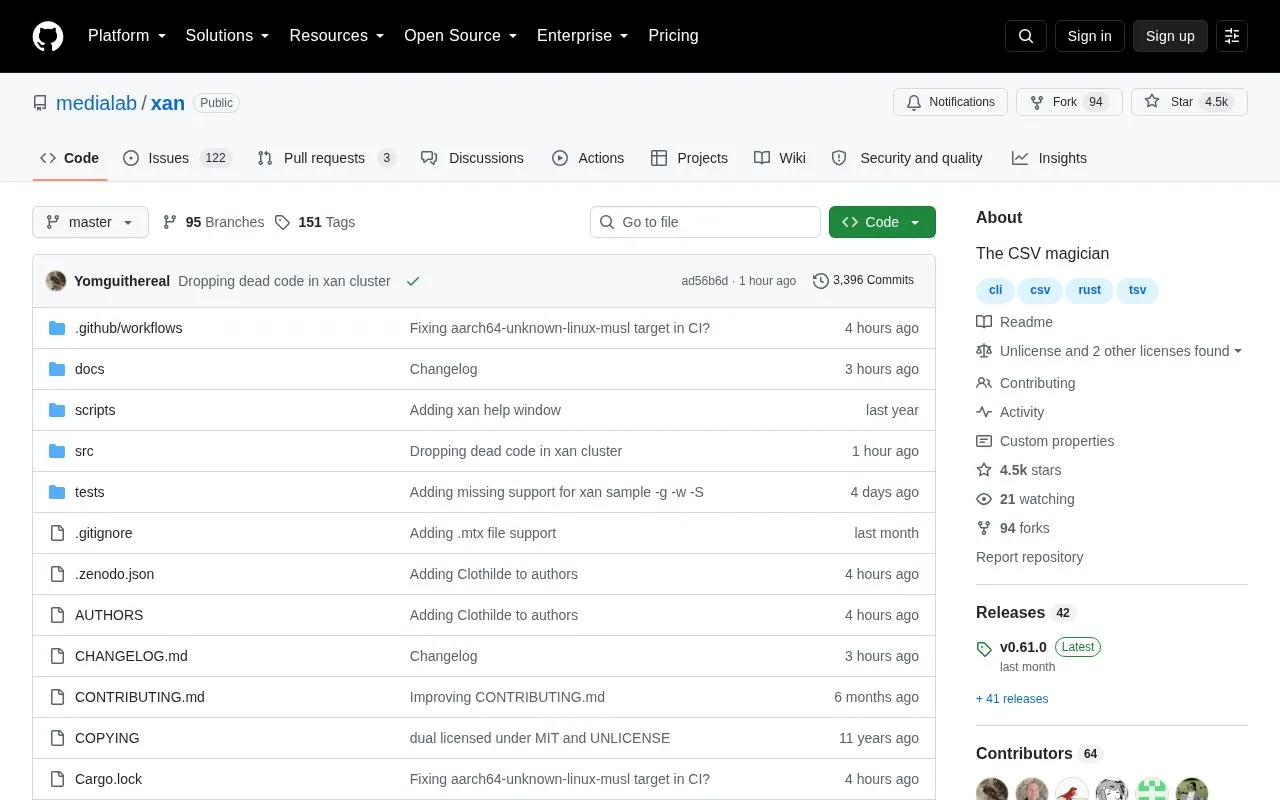This screenshot has width=1280, height=800.
Task: Expand the Open Source menu
Action: coord(461,36)
